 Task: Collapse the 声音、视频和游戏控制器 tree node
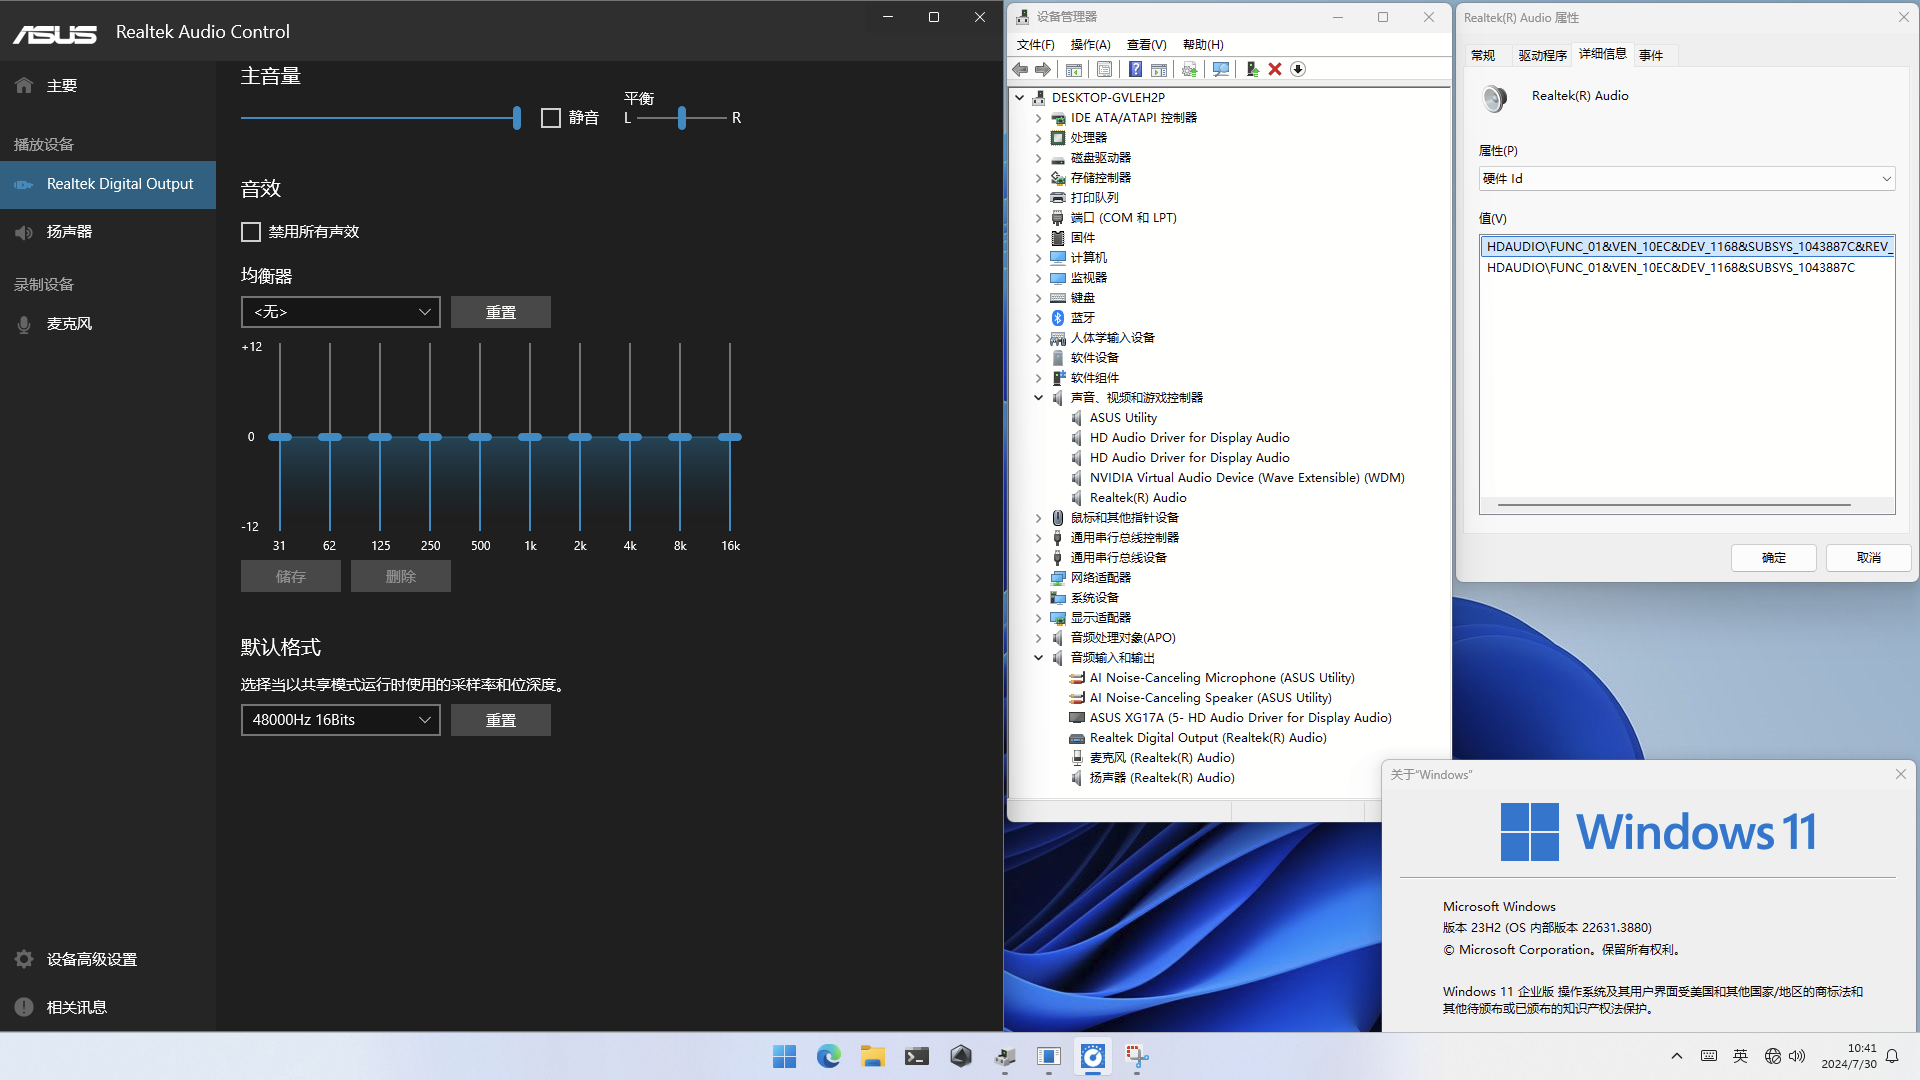(x=1038, y=397)
